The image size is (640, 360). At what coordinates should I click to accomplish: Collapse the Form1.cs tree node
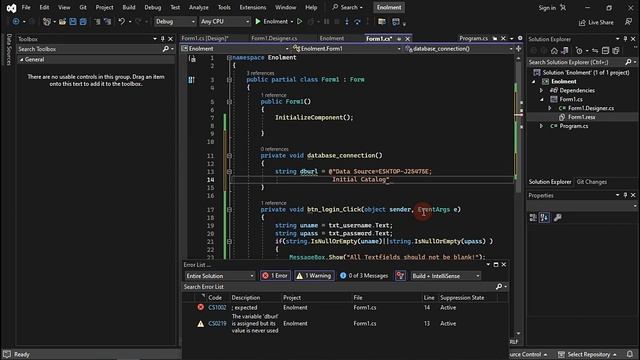point(542,99)
